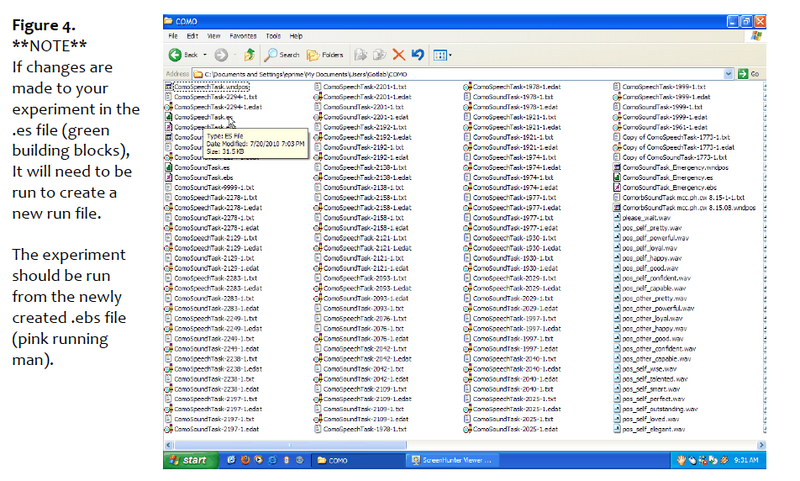The height and width of the screenshot is (481, 800).
Task: Select pos_self_outstanding.wav
Action: [x=656, y=409]
